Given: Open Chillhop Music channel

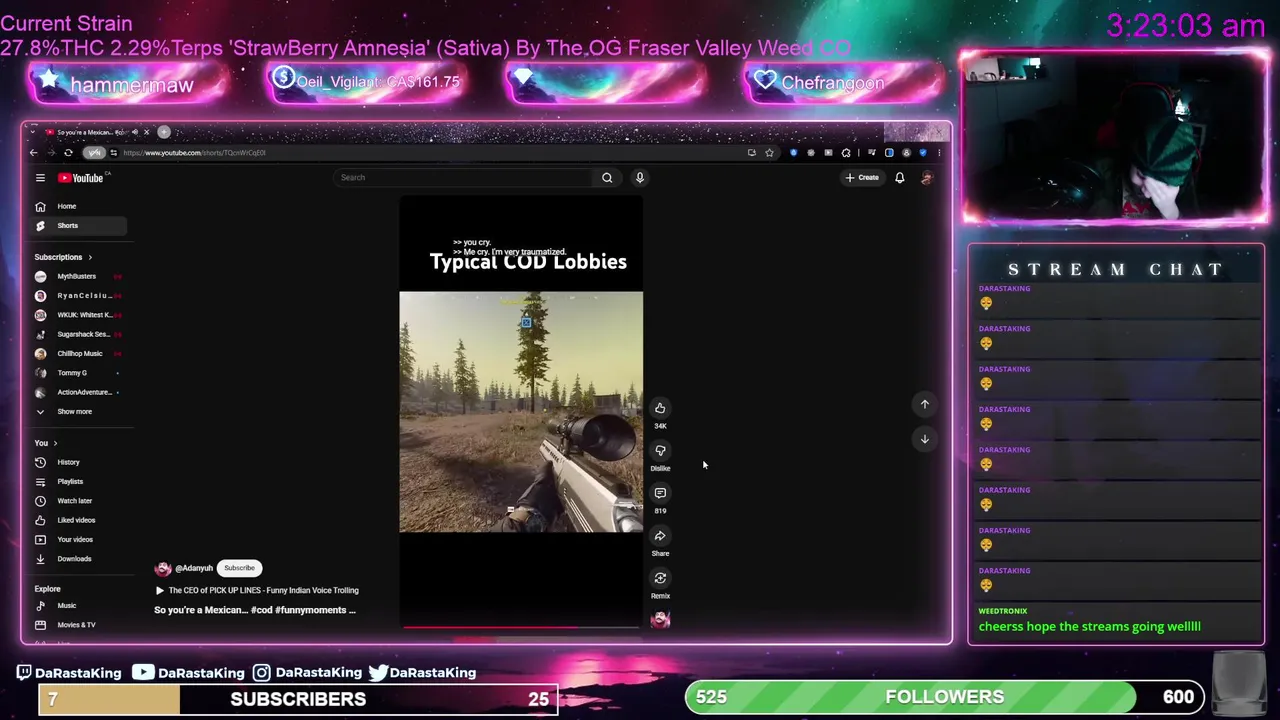Looking at the screenshot, I should (78, 354).
